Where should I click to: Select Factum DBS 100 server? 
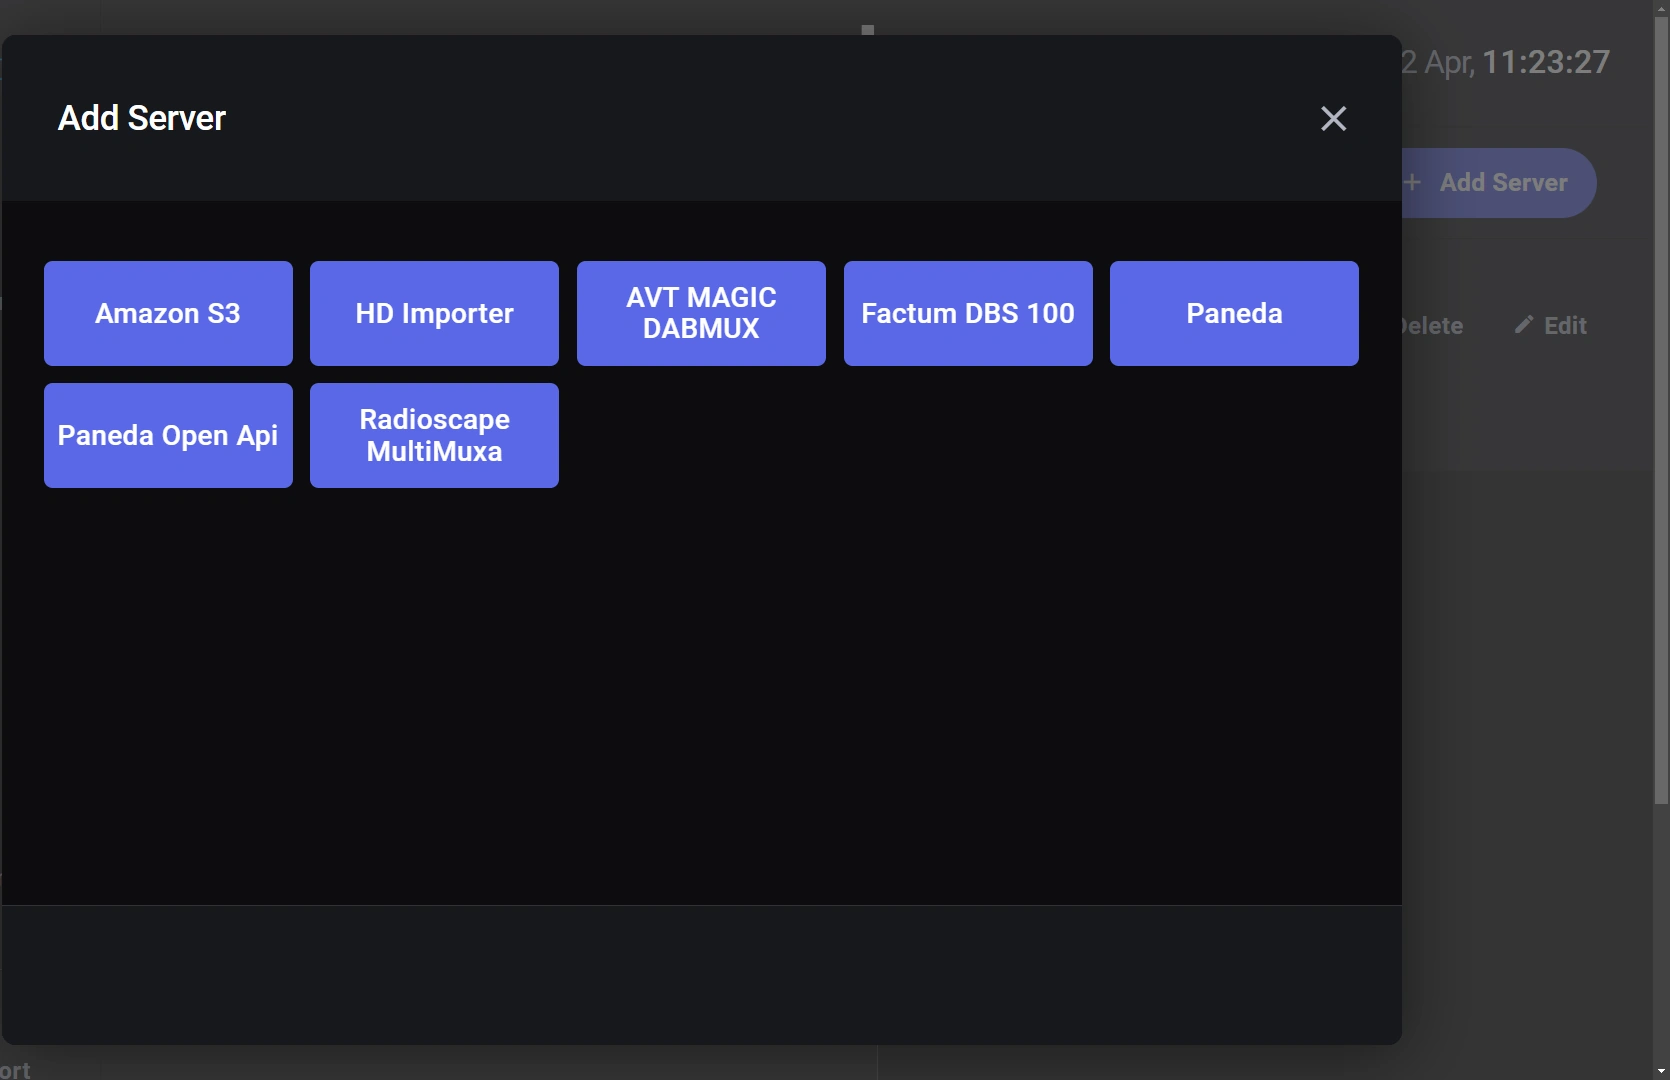[968, 313]
